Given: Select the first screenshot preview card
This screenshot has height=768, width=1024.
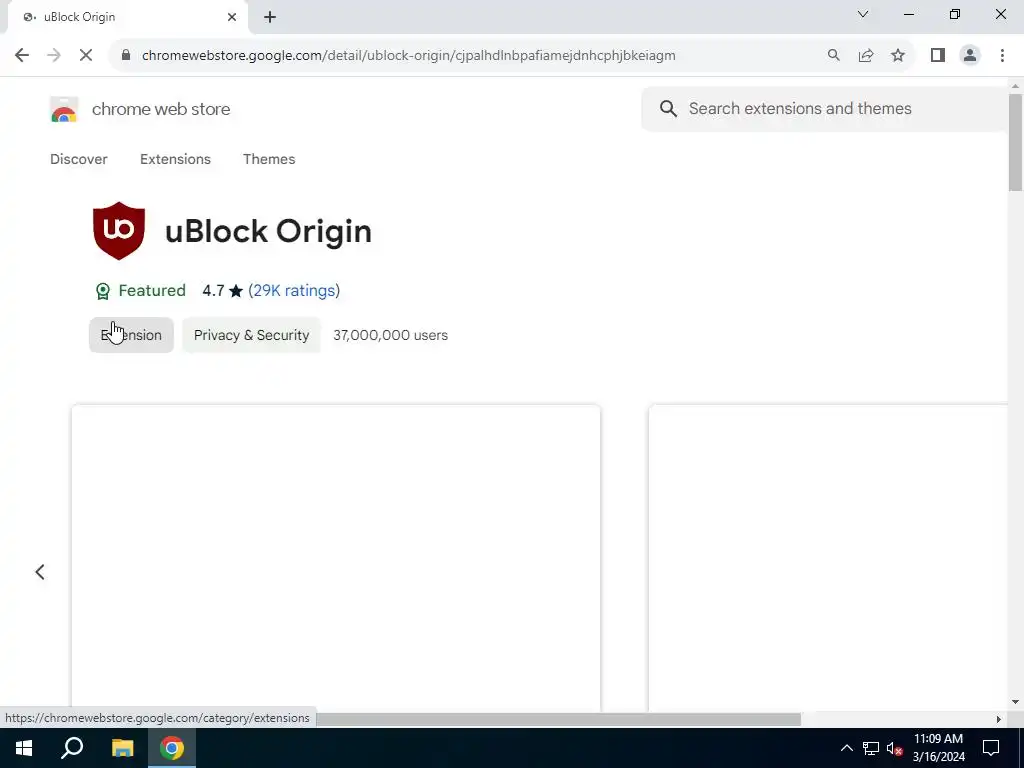Looking at the screenshot, I should click(336, 558).
